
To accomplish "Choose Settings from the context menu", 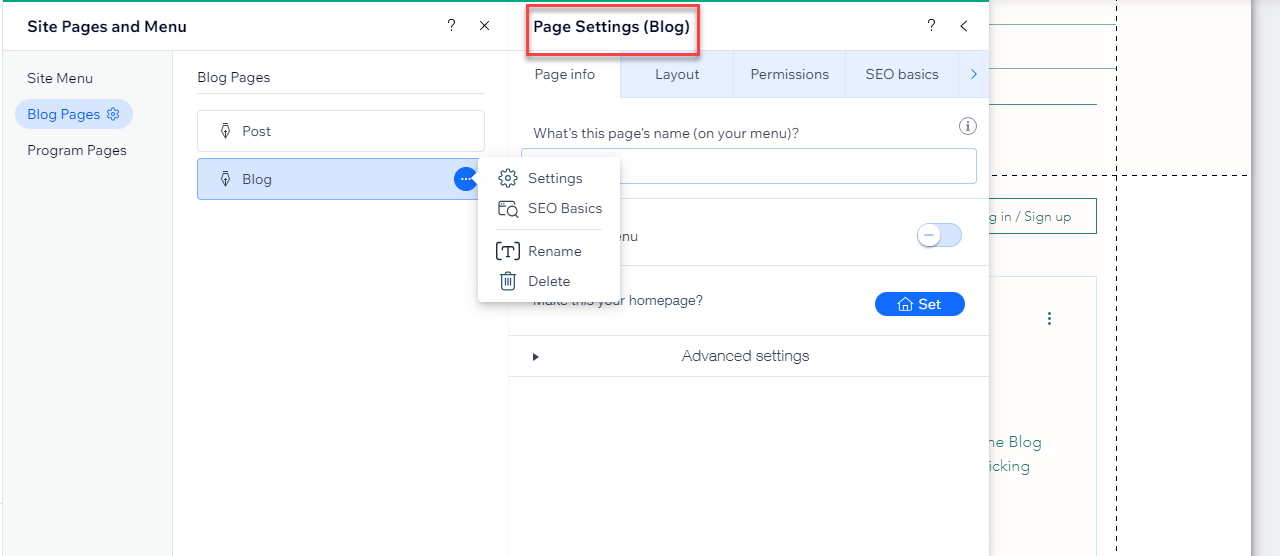I will point(549,178).
